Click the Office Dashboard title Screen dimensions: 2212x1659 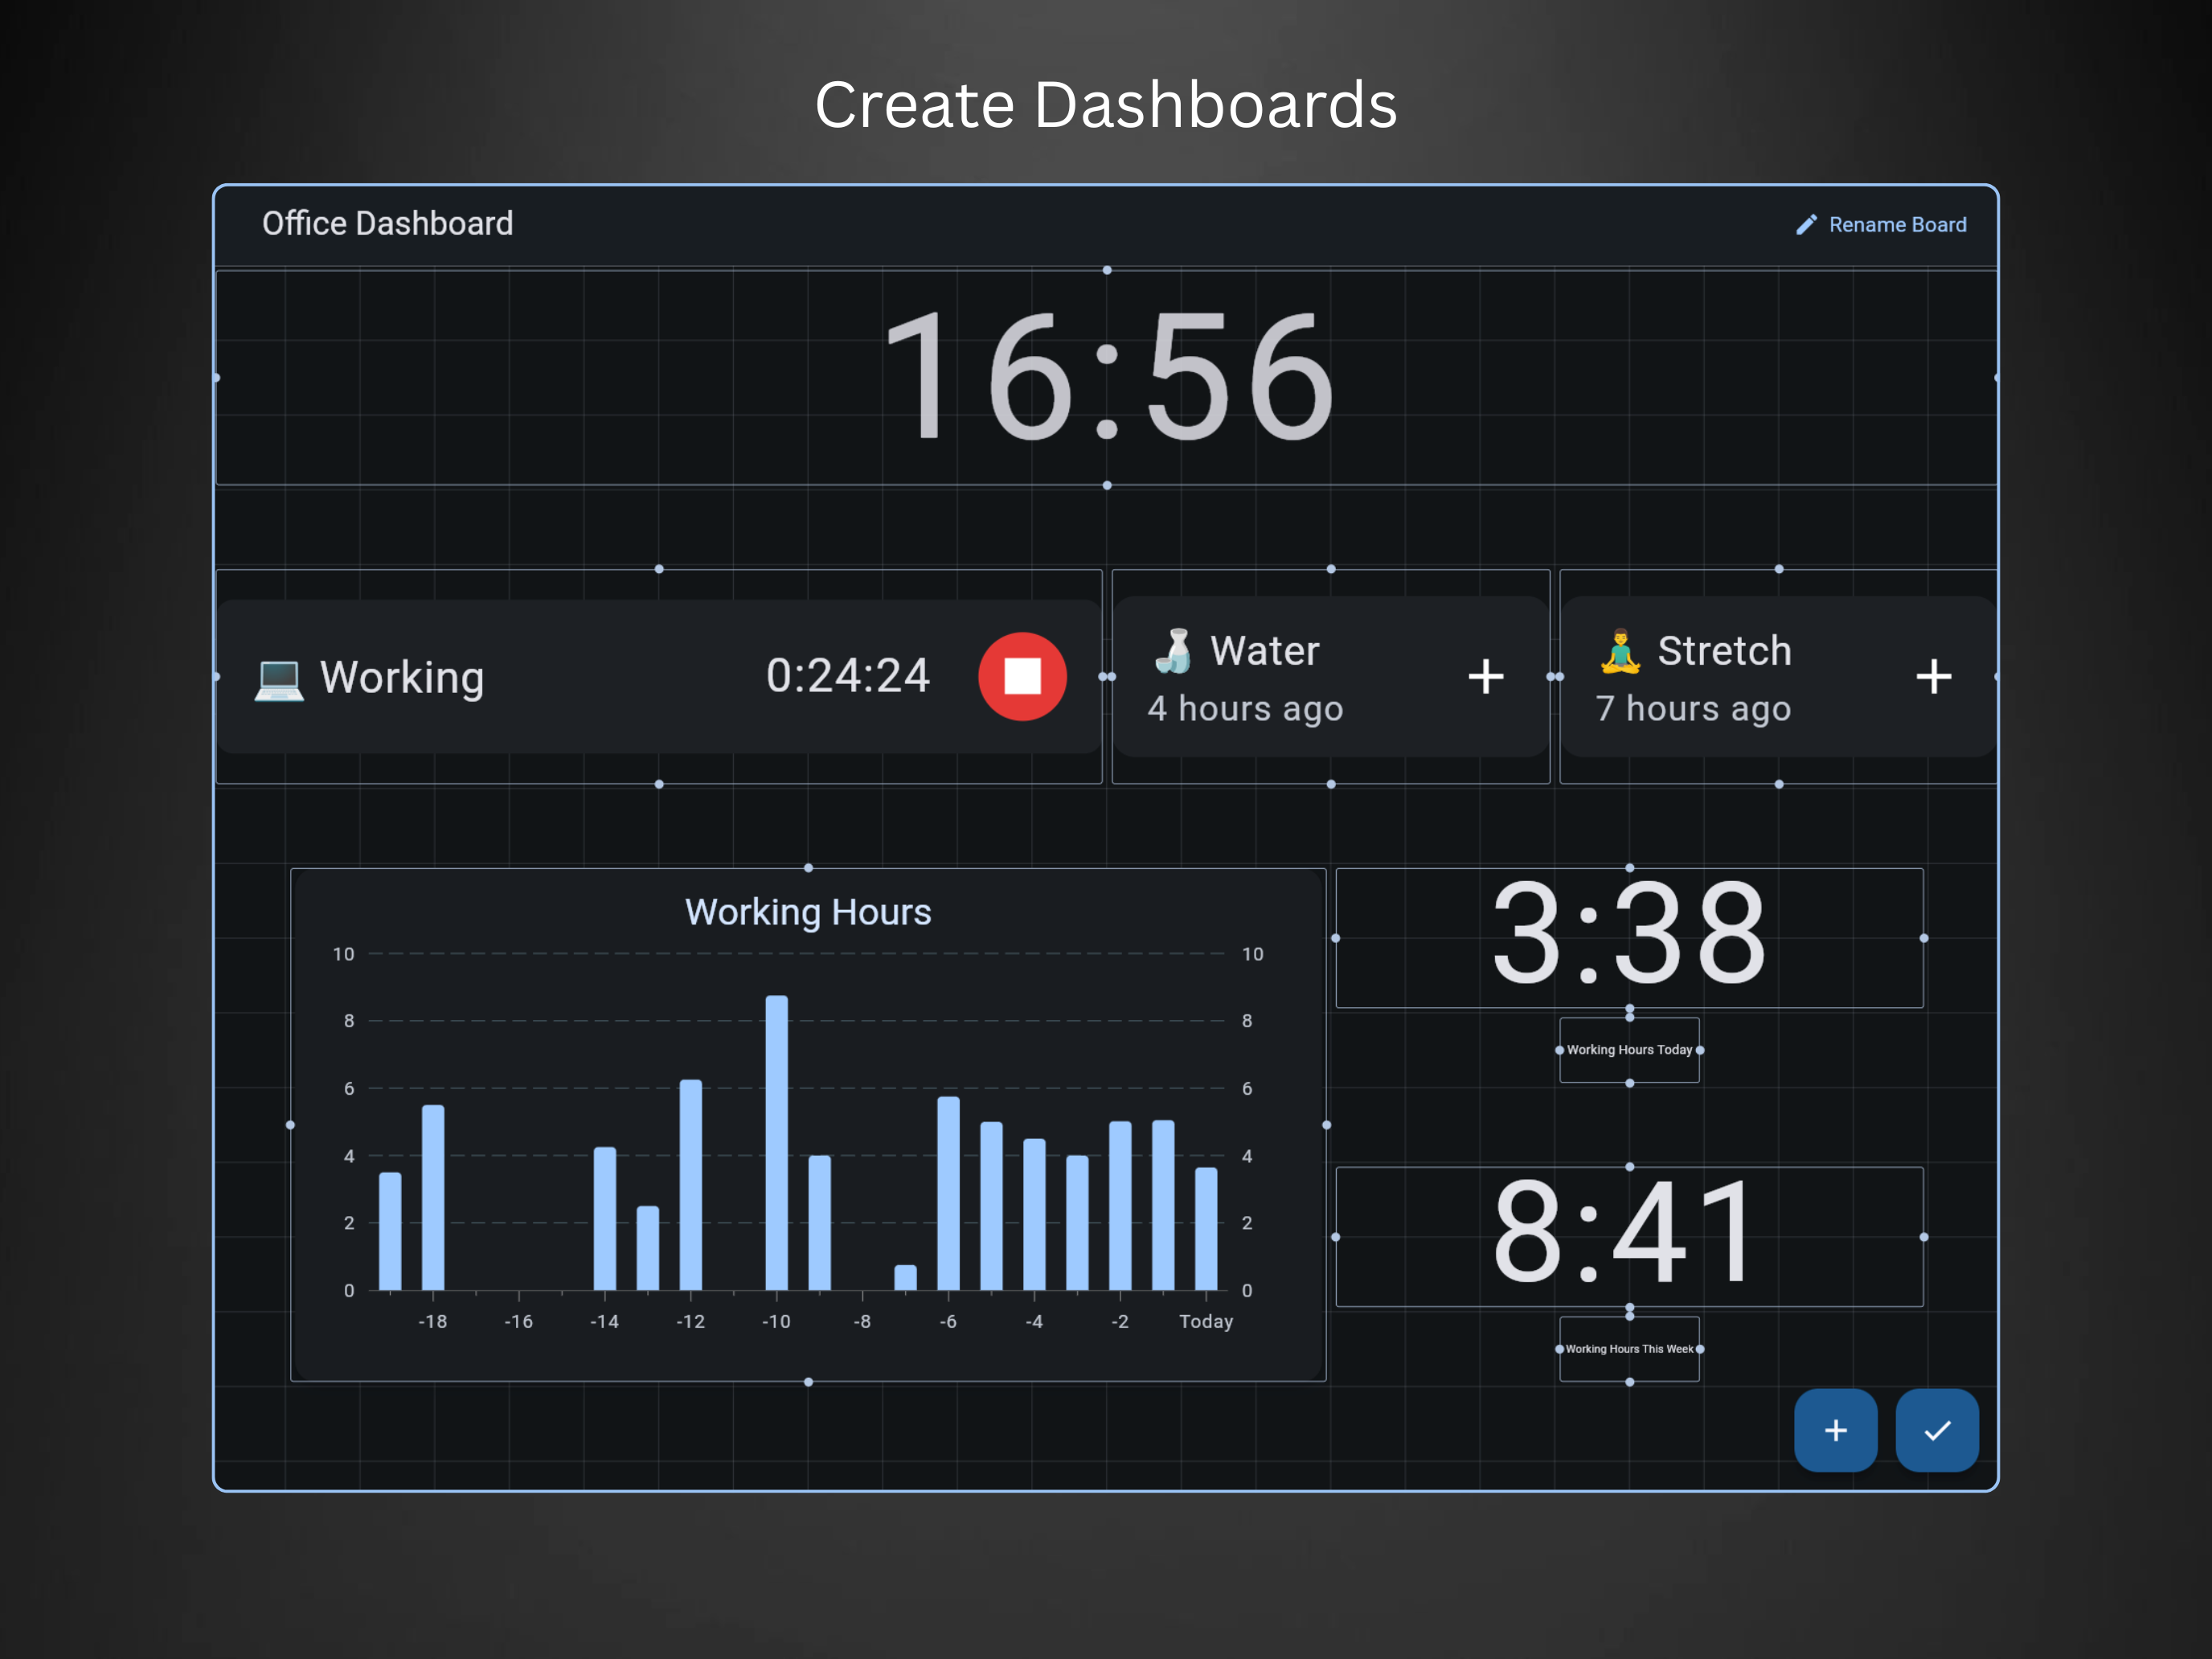(x=388, y=223)
